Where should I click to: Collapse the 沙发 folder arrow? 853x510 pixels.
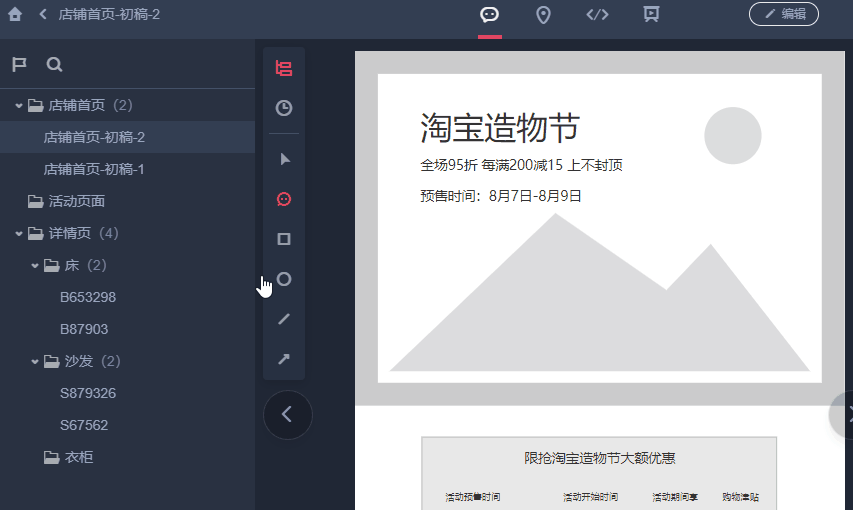[x=35, y=361]
